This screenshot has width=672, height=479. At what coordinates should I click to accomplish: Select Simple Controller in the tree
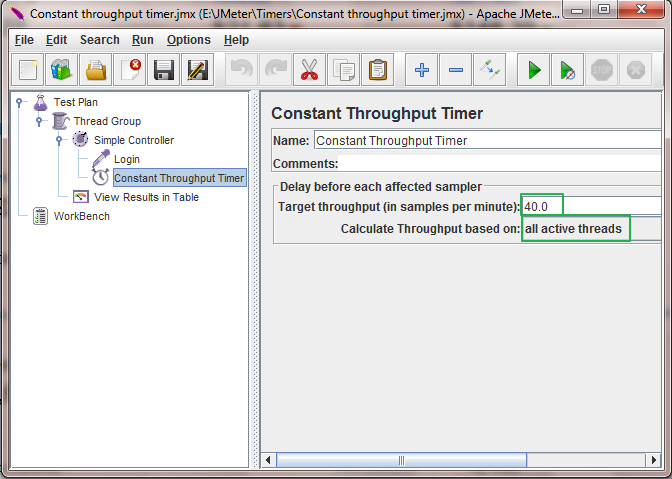point(134,140)
